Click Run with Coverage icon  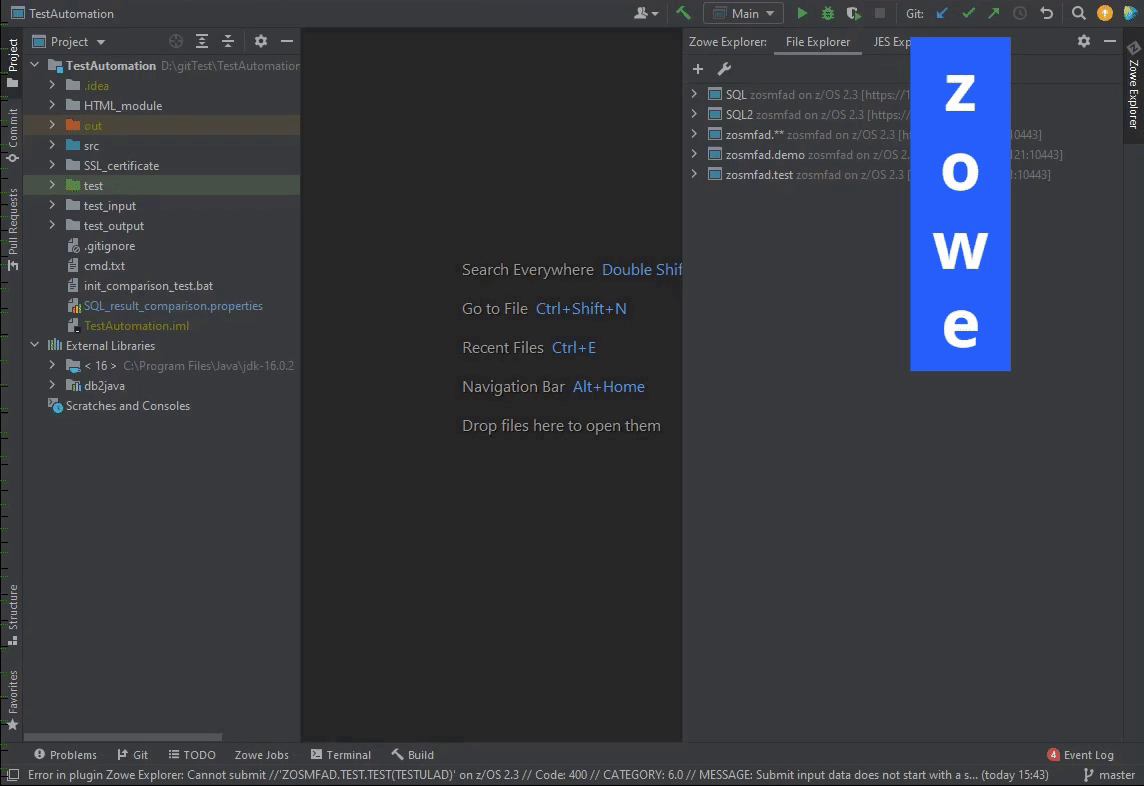click(x=853, y=13)
